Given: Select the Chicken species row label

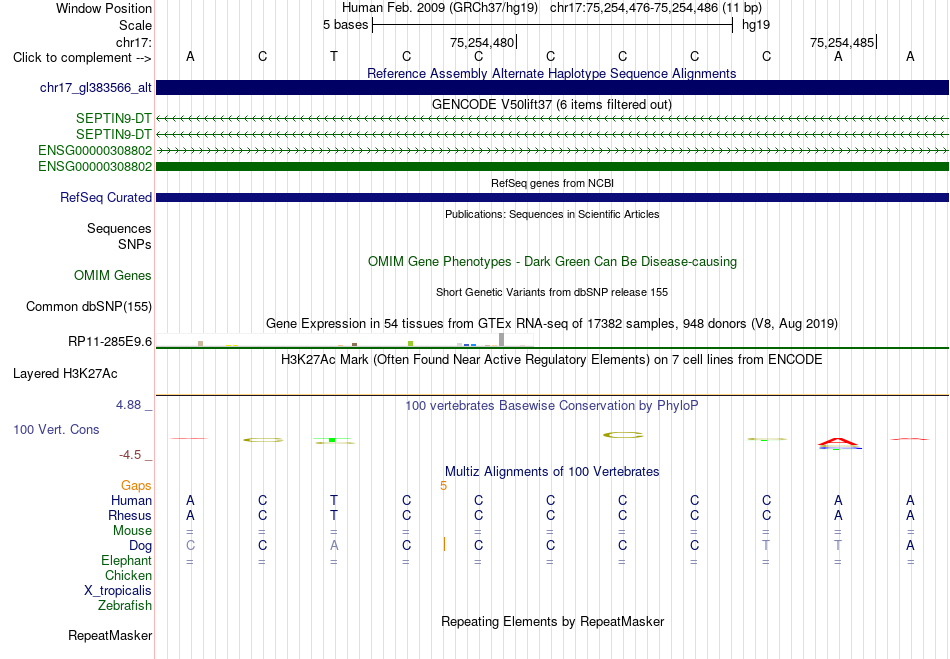Looking at the screenshot, I should [128, 575].
